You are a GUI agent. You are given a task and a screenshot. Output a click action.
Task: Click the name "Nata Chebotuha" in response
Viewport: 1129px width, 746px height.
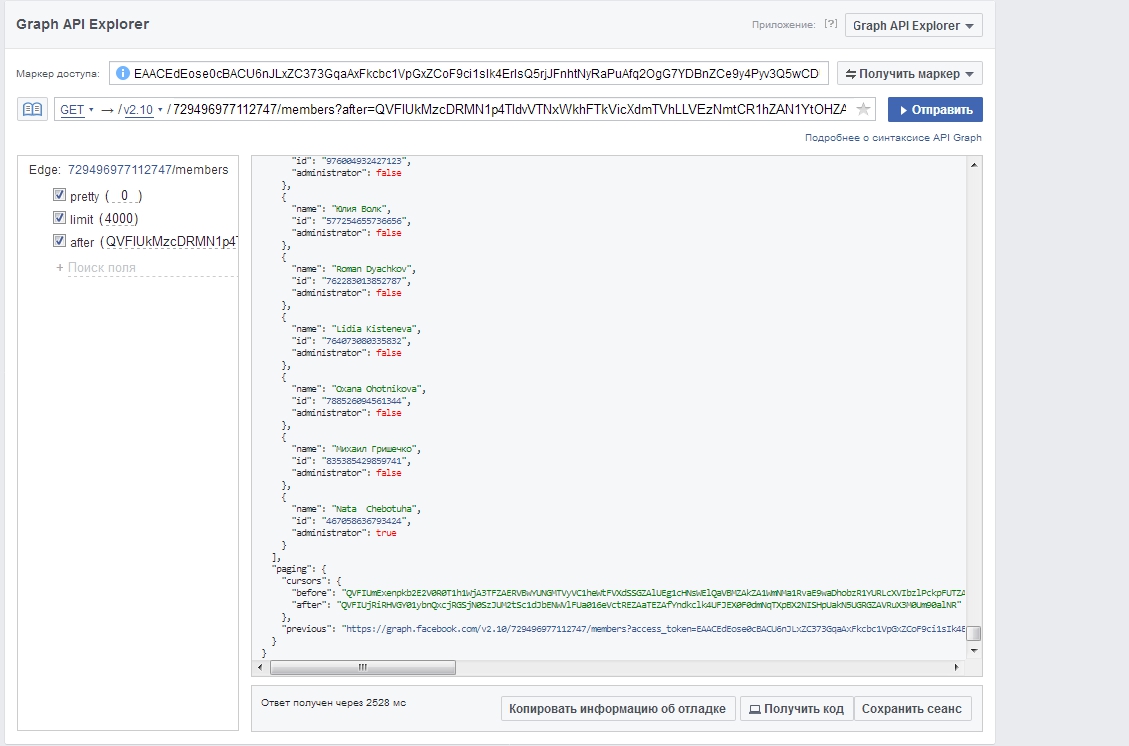[374, 508]
